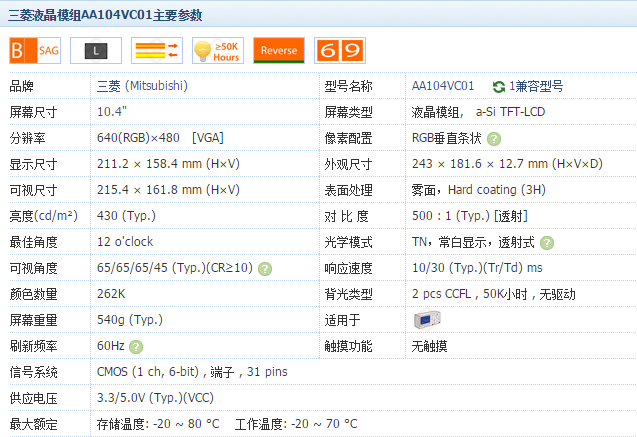Click the 背光类型 row label
This screenshot has width=637, height=437.
click(349, 294)
